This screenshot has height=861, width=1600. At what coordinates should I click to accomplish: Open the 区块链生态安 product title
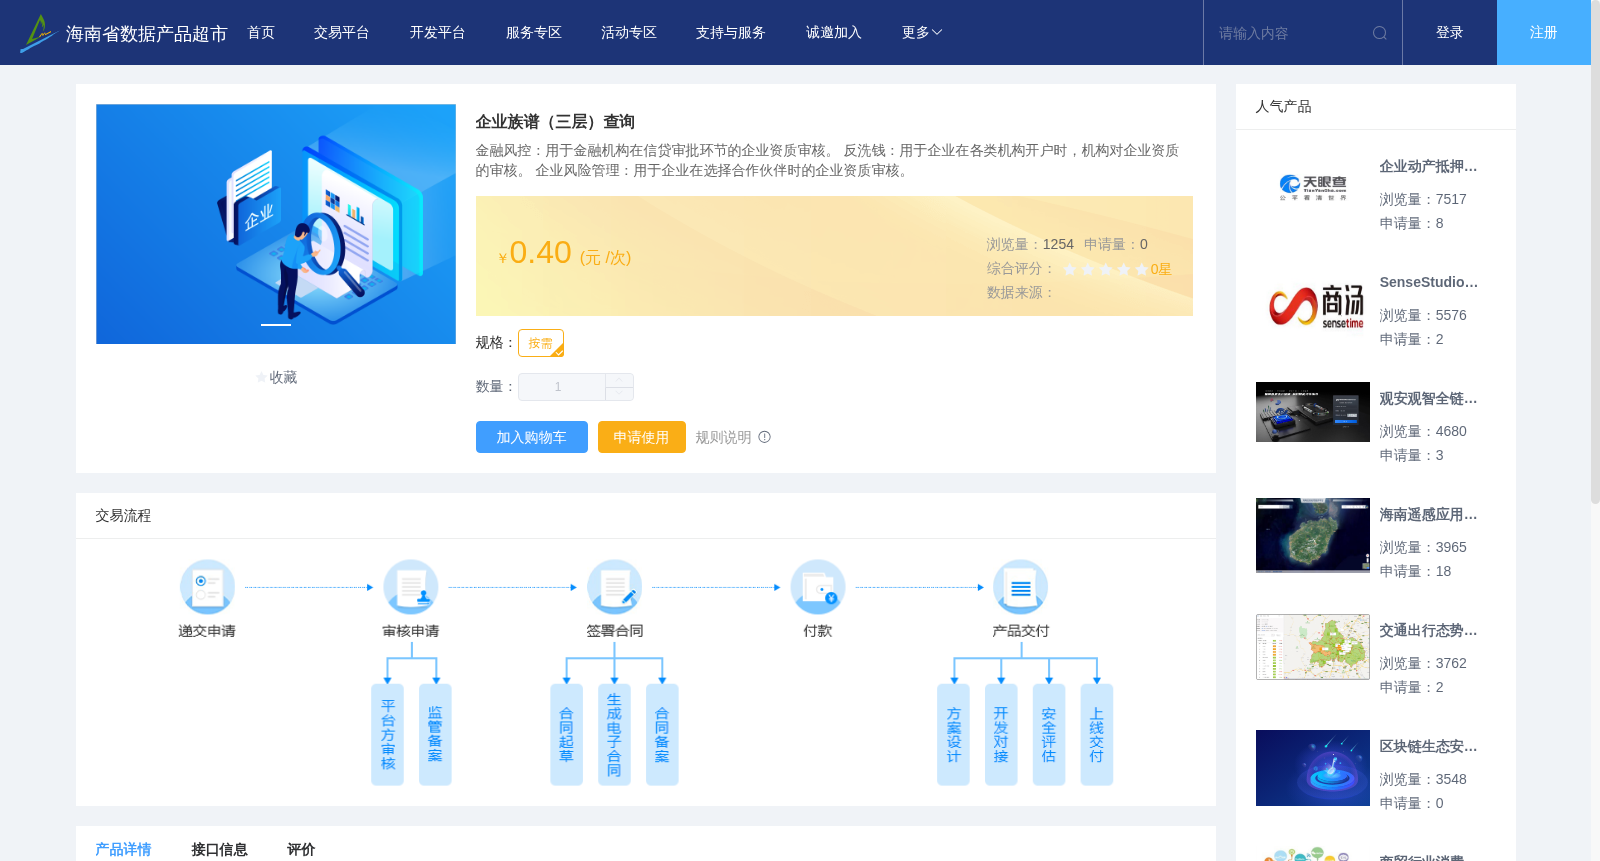(x=1428, y=747)
